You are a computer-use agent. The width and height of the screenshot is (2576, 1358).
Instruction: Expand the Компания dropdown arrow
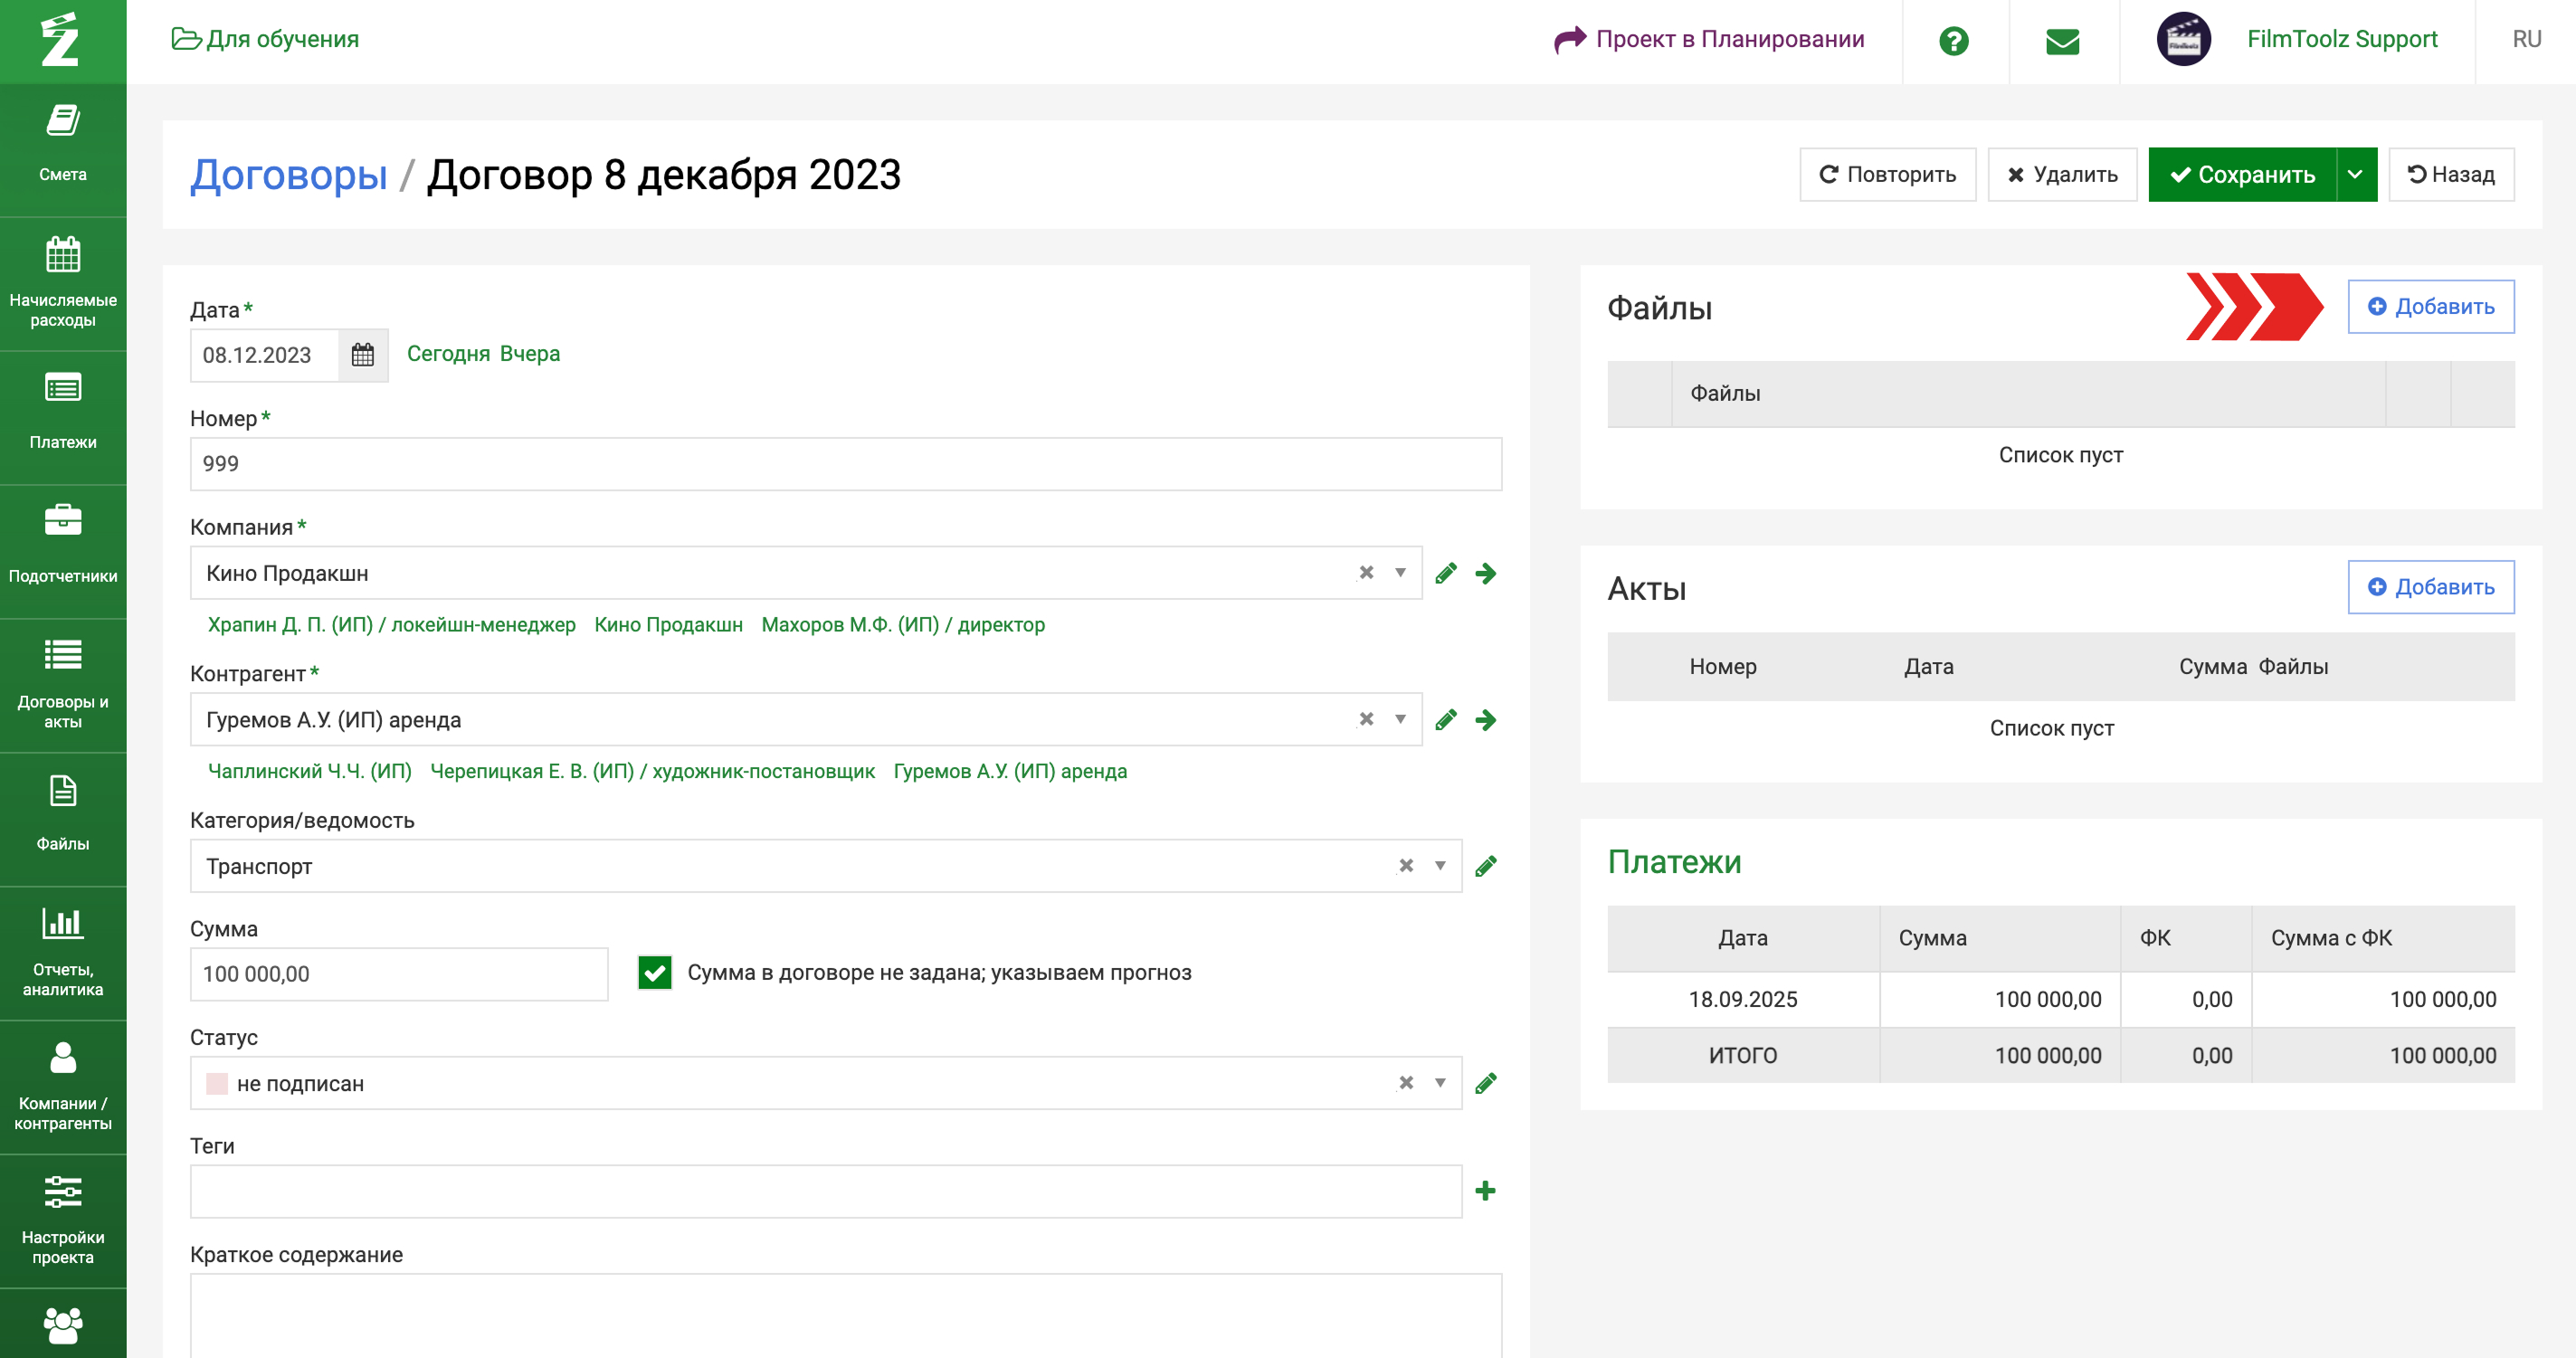pos(1400,573)
